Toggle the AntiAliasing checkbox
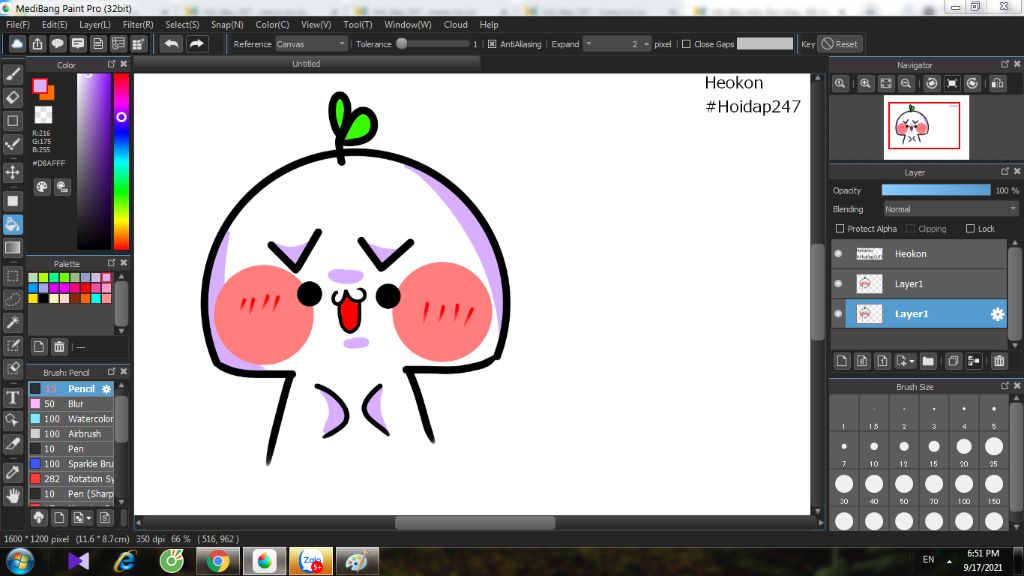1024x576 pixels. [x=492, y=44]
